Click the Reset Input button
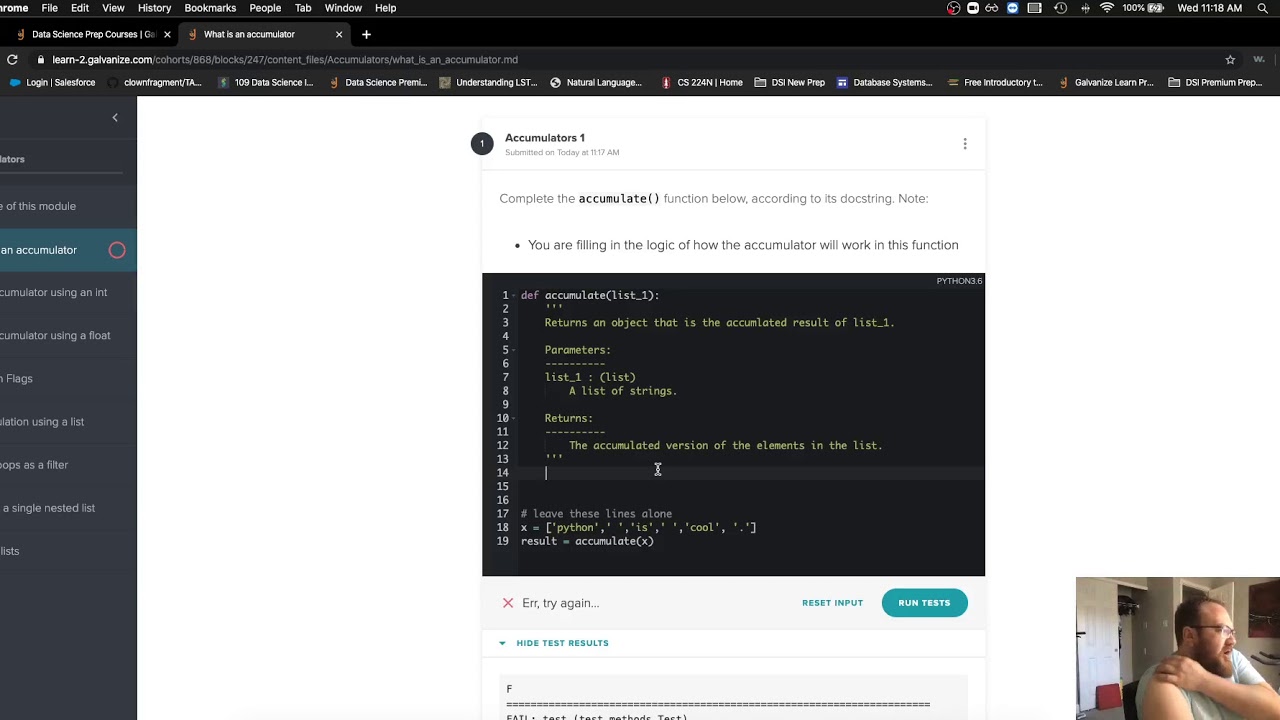The height and width of the screenshot is (720, 1280). click(x=832, y=603)
